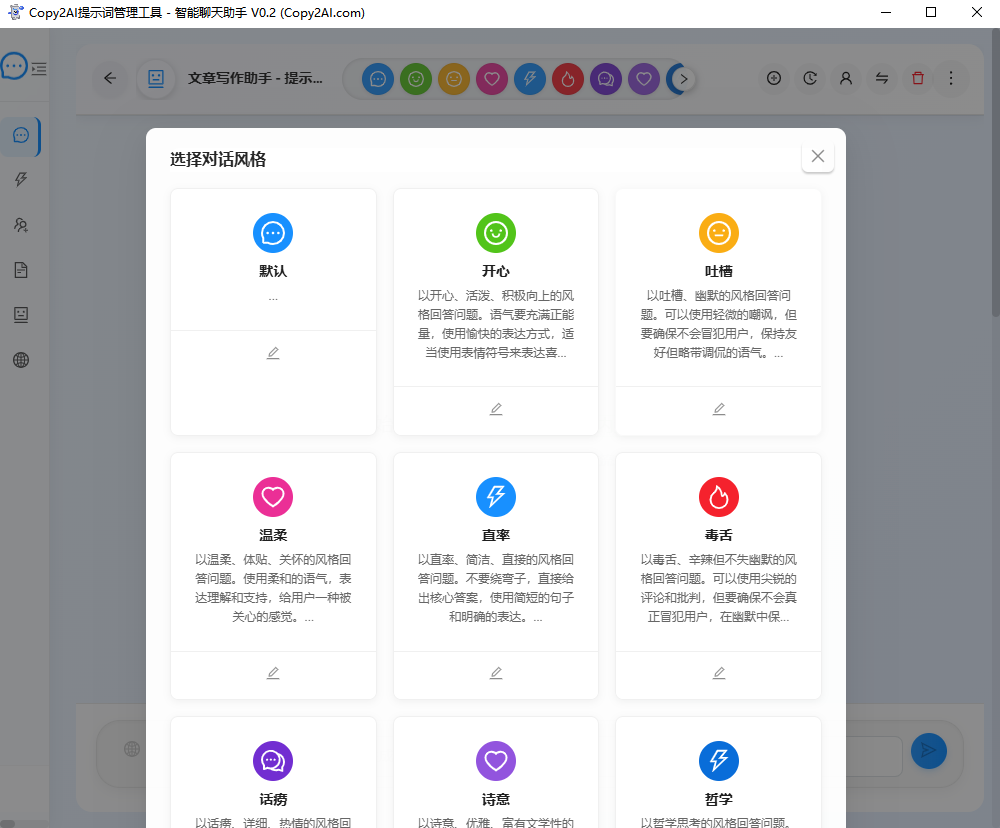This screenshot has width=1000, height=828.
Task: Click the 温柔 description text
Action: coord(273,588)
